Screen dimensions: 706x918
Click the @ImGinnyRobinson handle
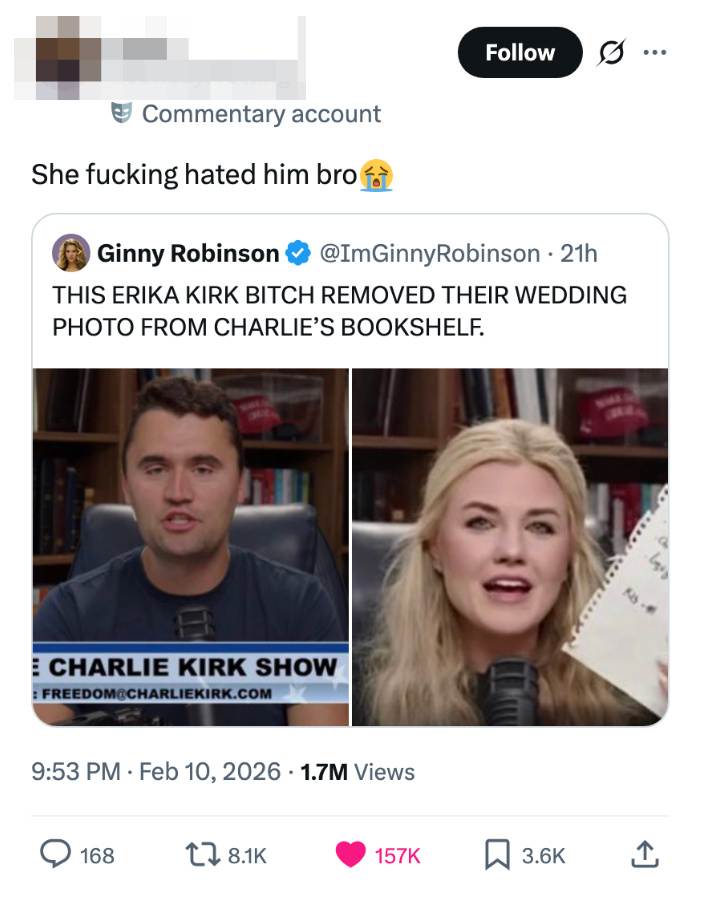click(431, 254)
